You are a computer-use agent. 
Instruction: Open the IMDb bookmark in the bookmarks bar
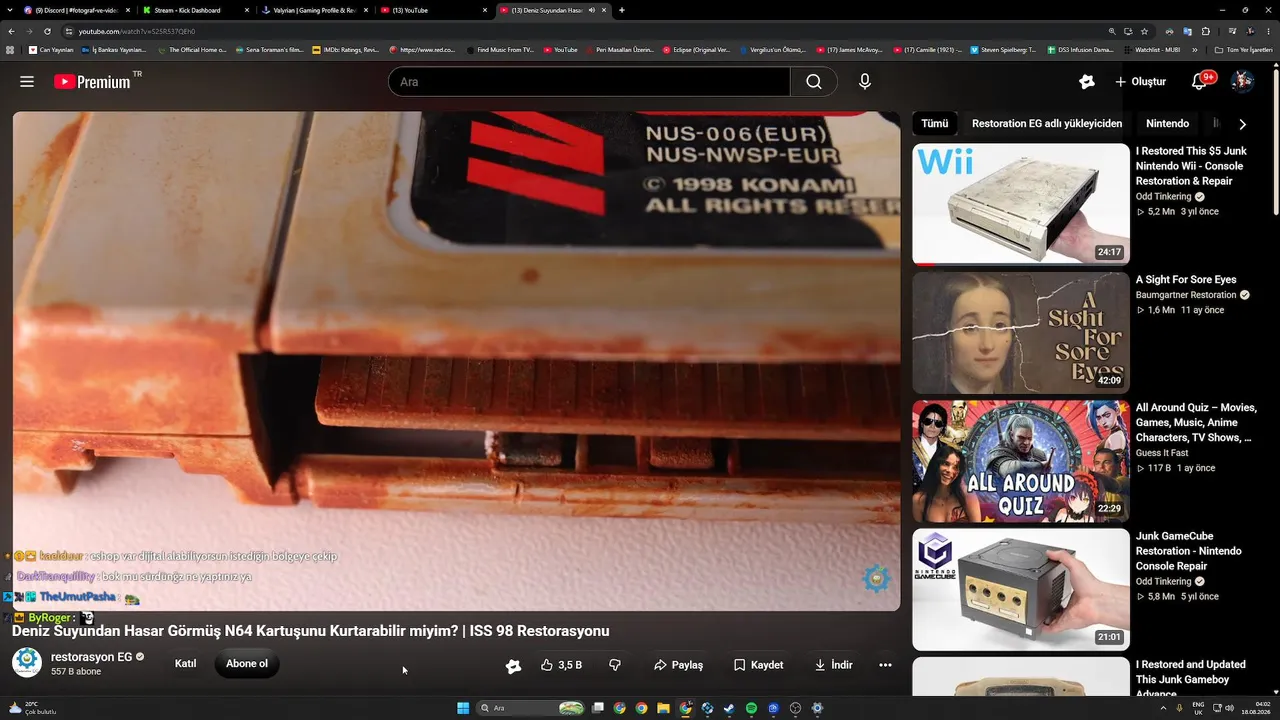[346, 49]
